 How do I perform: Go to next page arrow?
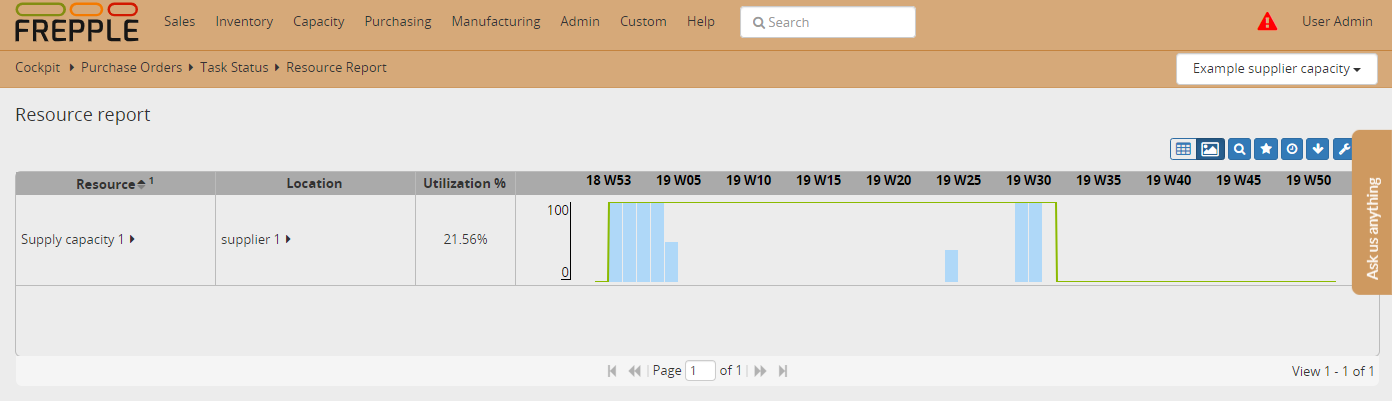click(x=760, y=371)
